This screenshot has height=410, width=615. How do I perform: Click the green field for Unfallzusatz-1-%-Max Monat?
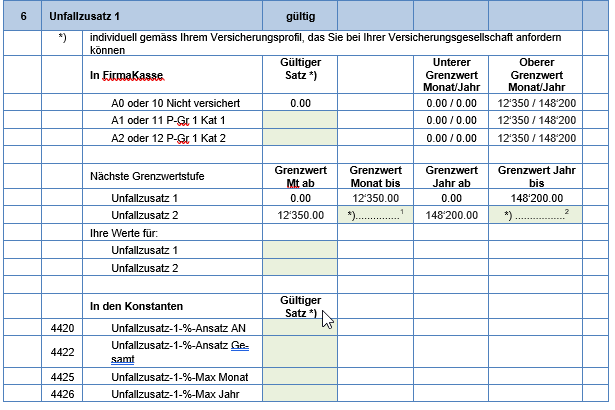(300, 376)
